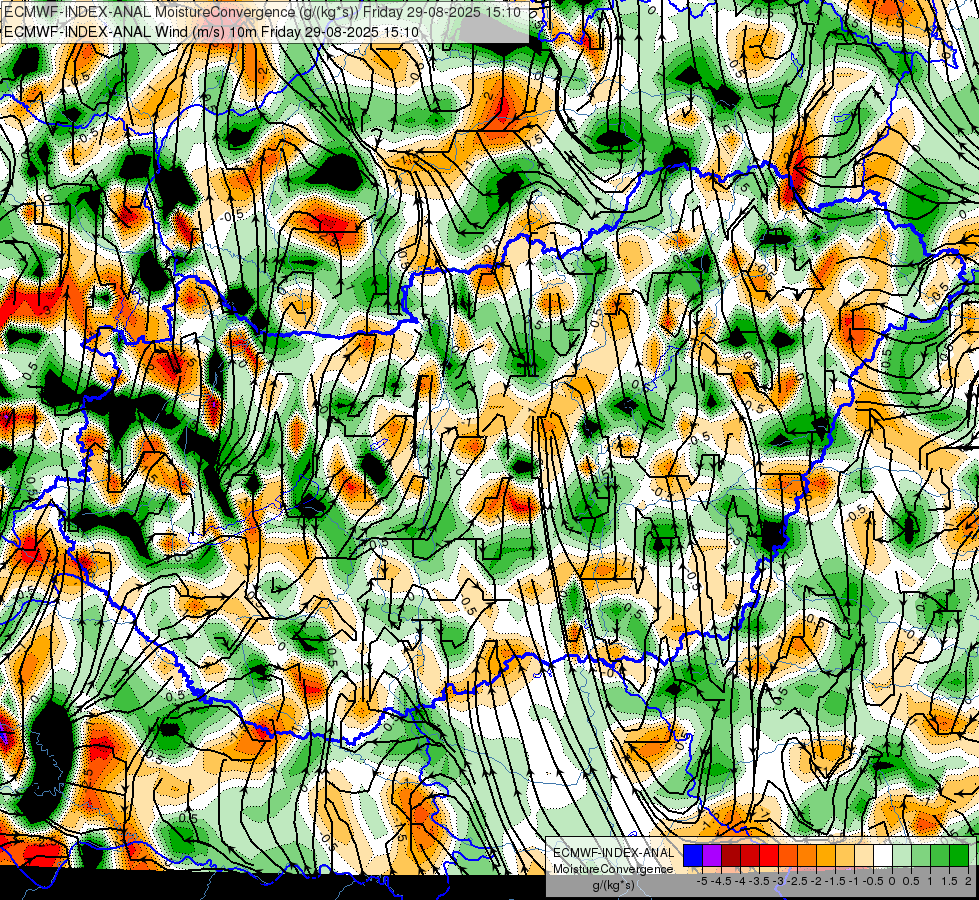Click the legend's 'g/(kg*s)' units label
This screenshot has height=900, width=979.
(613, 885)
